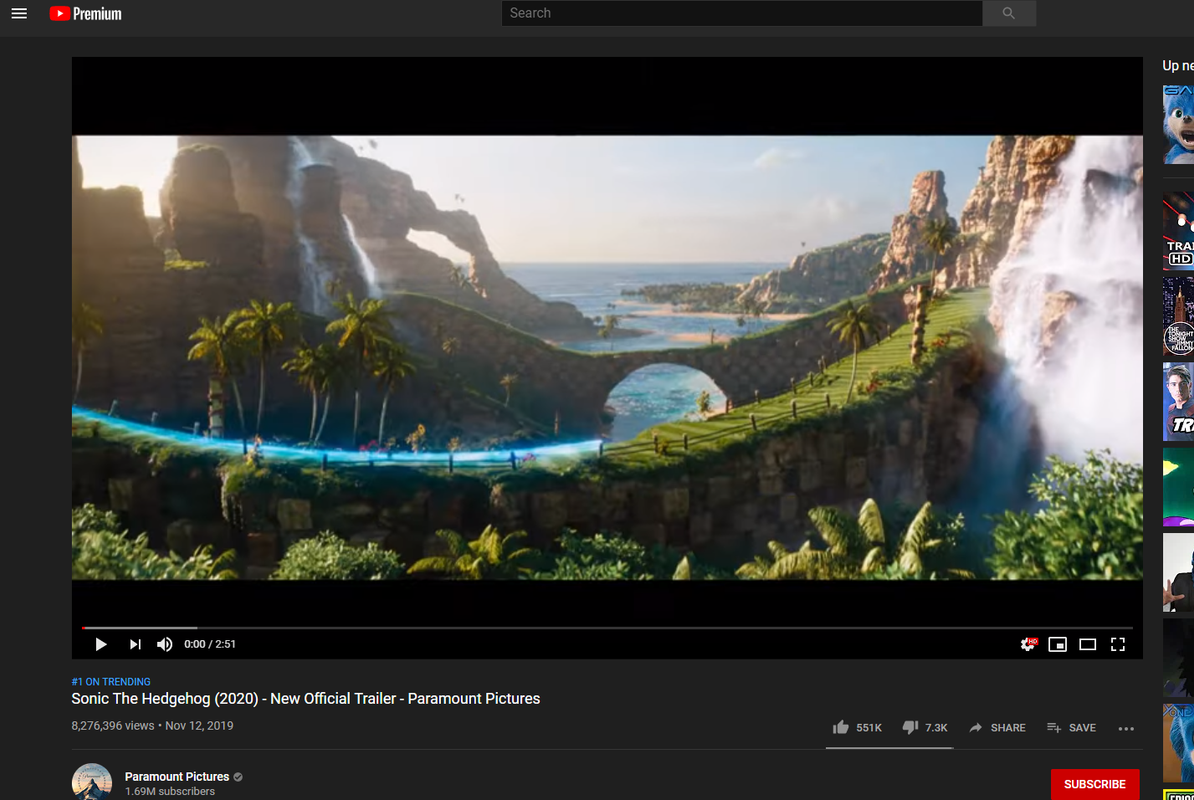Viewport: 1194px width, 800px height.
Task: Click the 0:00 / 2:51 time display
Action: point(210,645)
